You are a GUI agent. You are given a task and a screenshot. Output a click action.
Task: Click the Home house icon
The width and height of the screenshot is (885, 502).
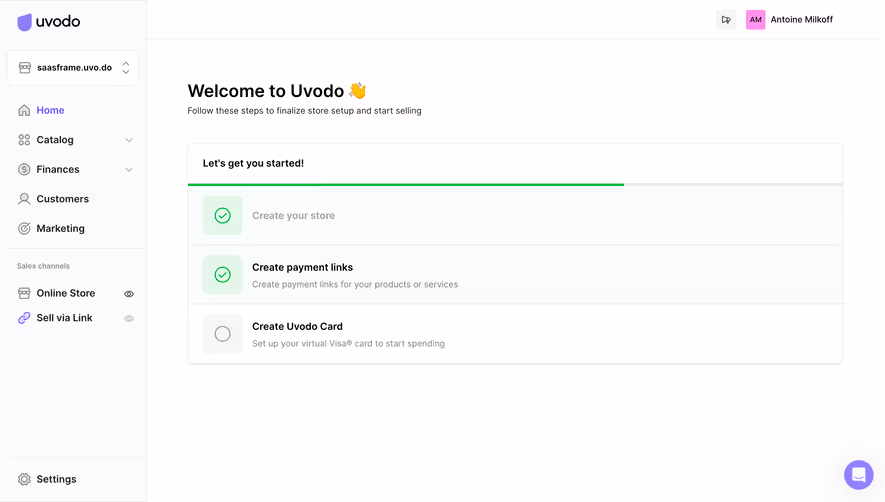pyautogui.click(x=24, y=110)
